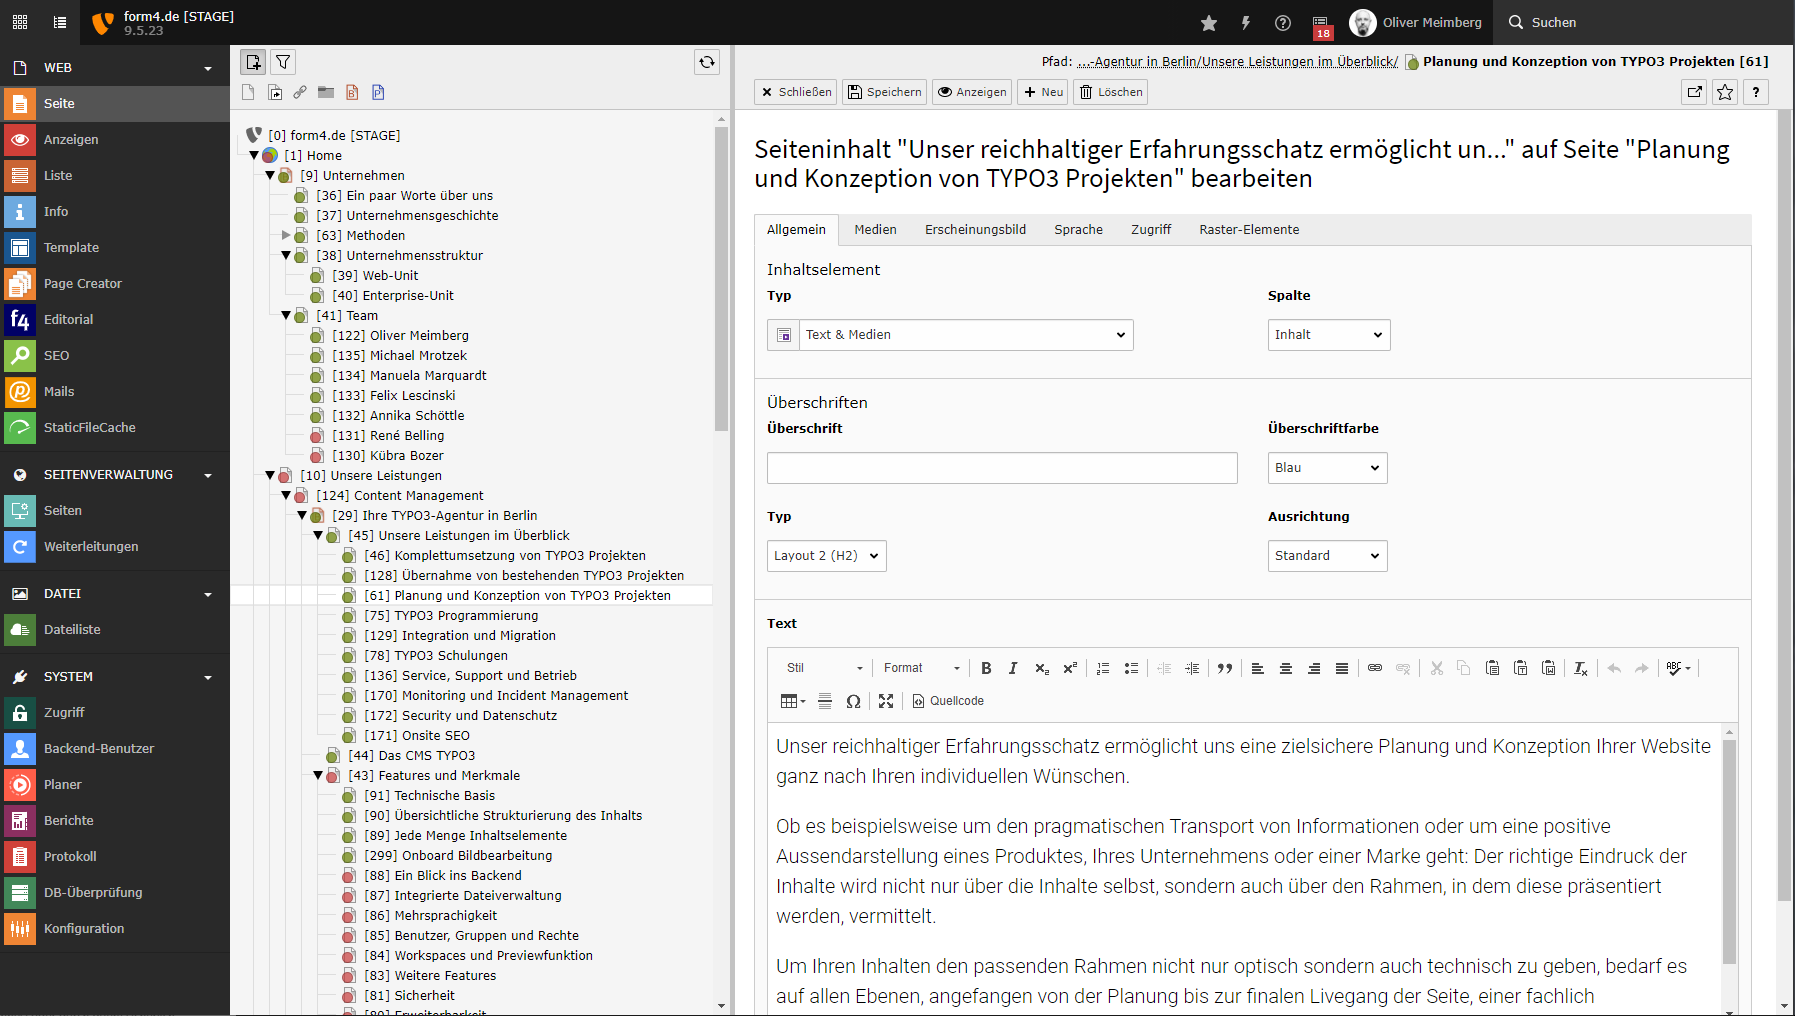Click the Anzeigen button in the record toolbar

point(972,92)
